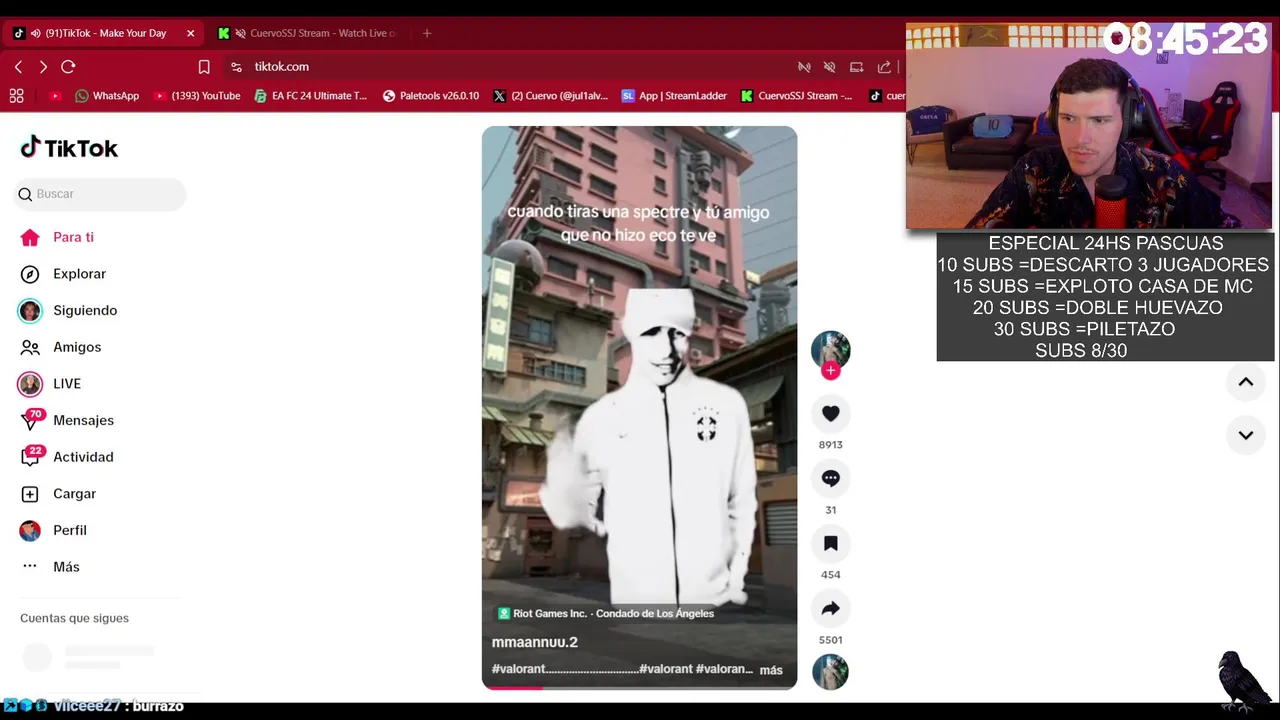This screenshot has width=1280, height=720.
Task: Open the first red YouTube icon bookmark
Action: [55, 96]
